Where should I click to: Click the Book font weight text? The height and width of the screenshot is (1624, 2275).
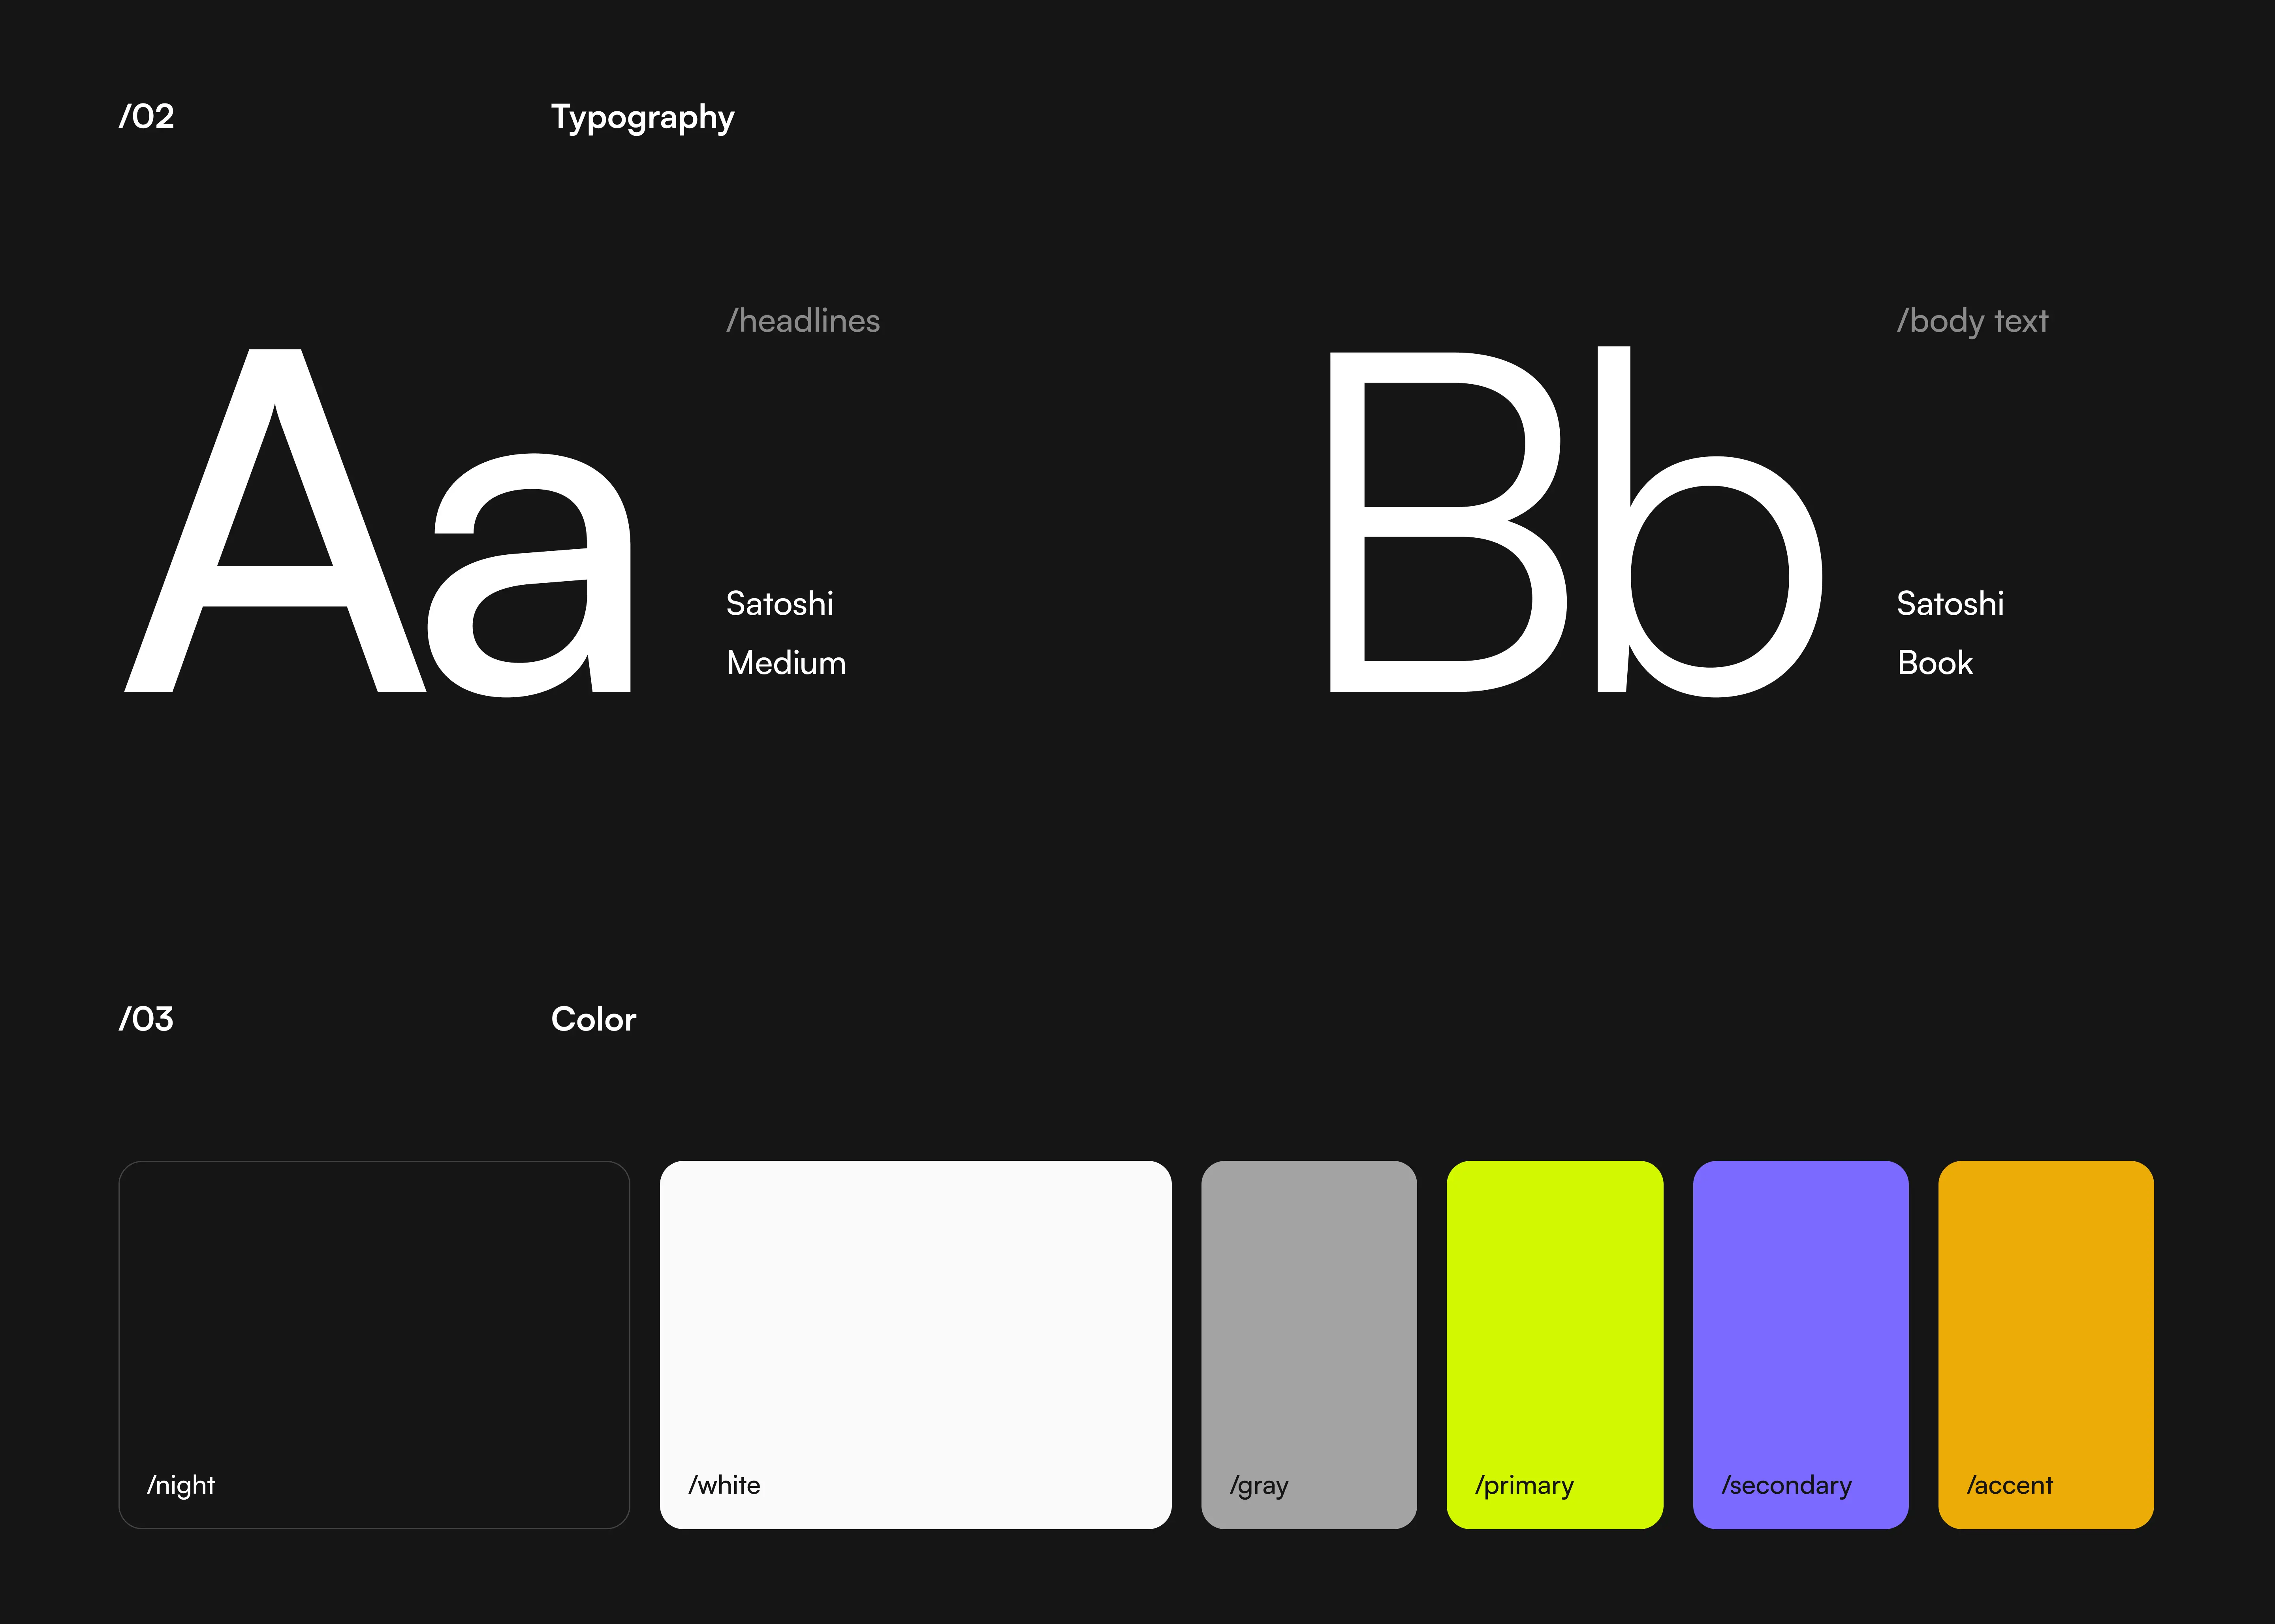pos(1934,663)
